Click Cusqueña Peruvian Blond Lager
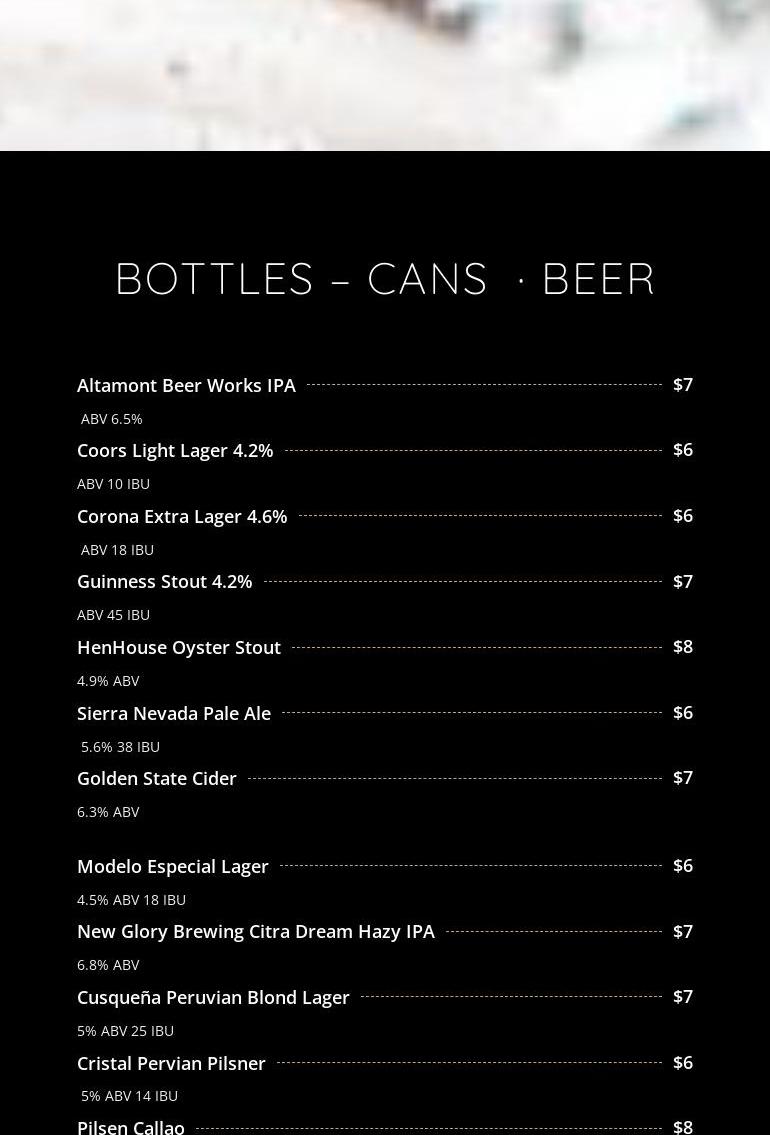770x1135 pixels. pos(213,997)
